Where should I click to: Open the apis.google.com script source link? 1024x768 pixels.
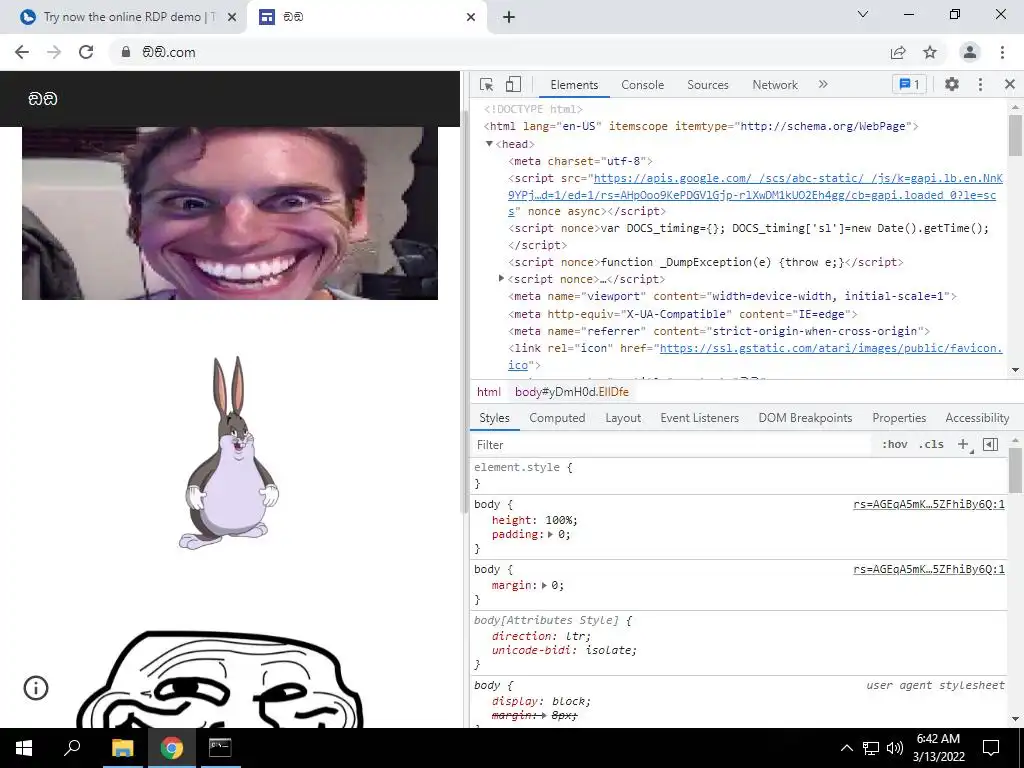[756, 195]
